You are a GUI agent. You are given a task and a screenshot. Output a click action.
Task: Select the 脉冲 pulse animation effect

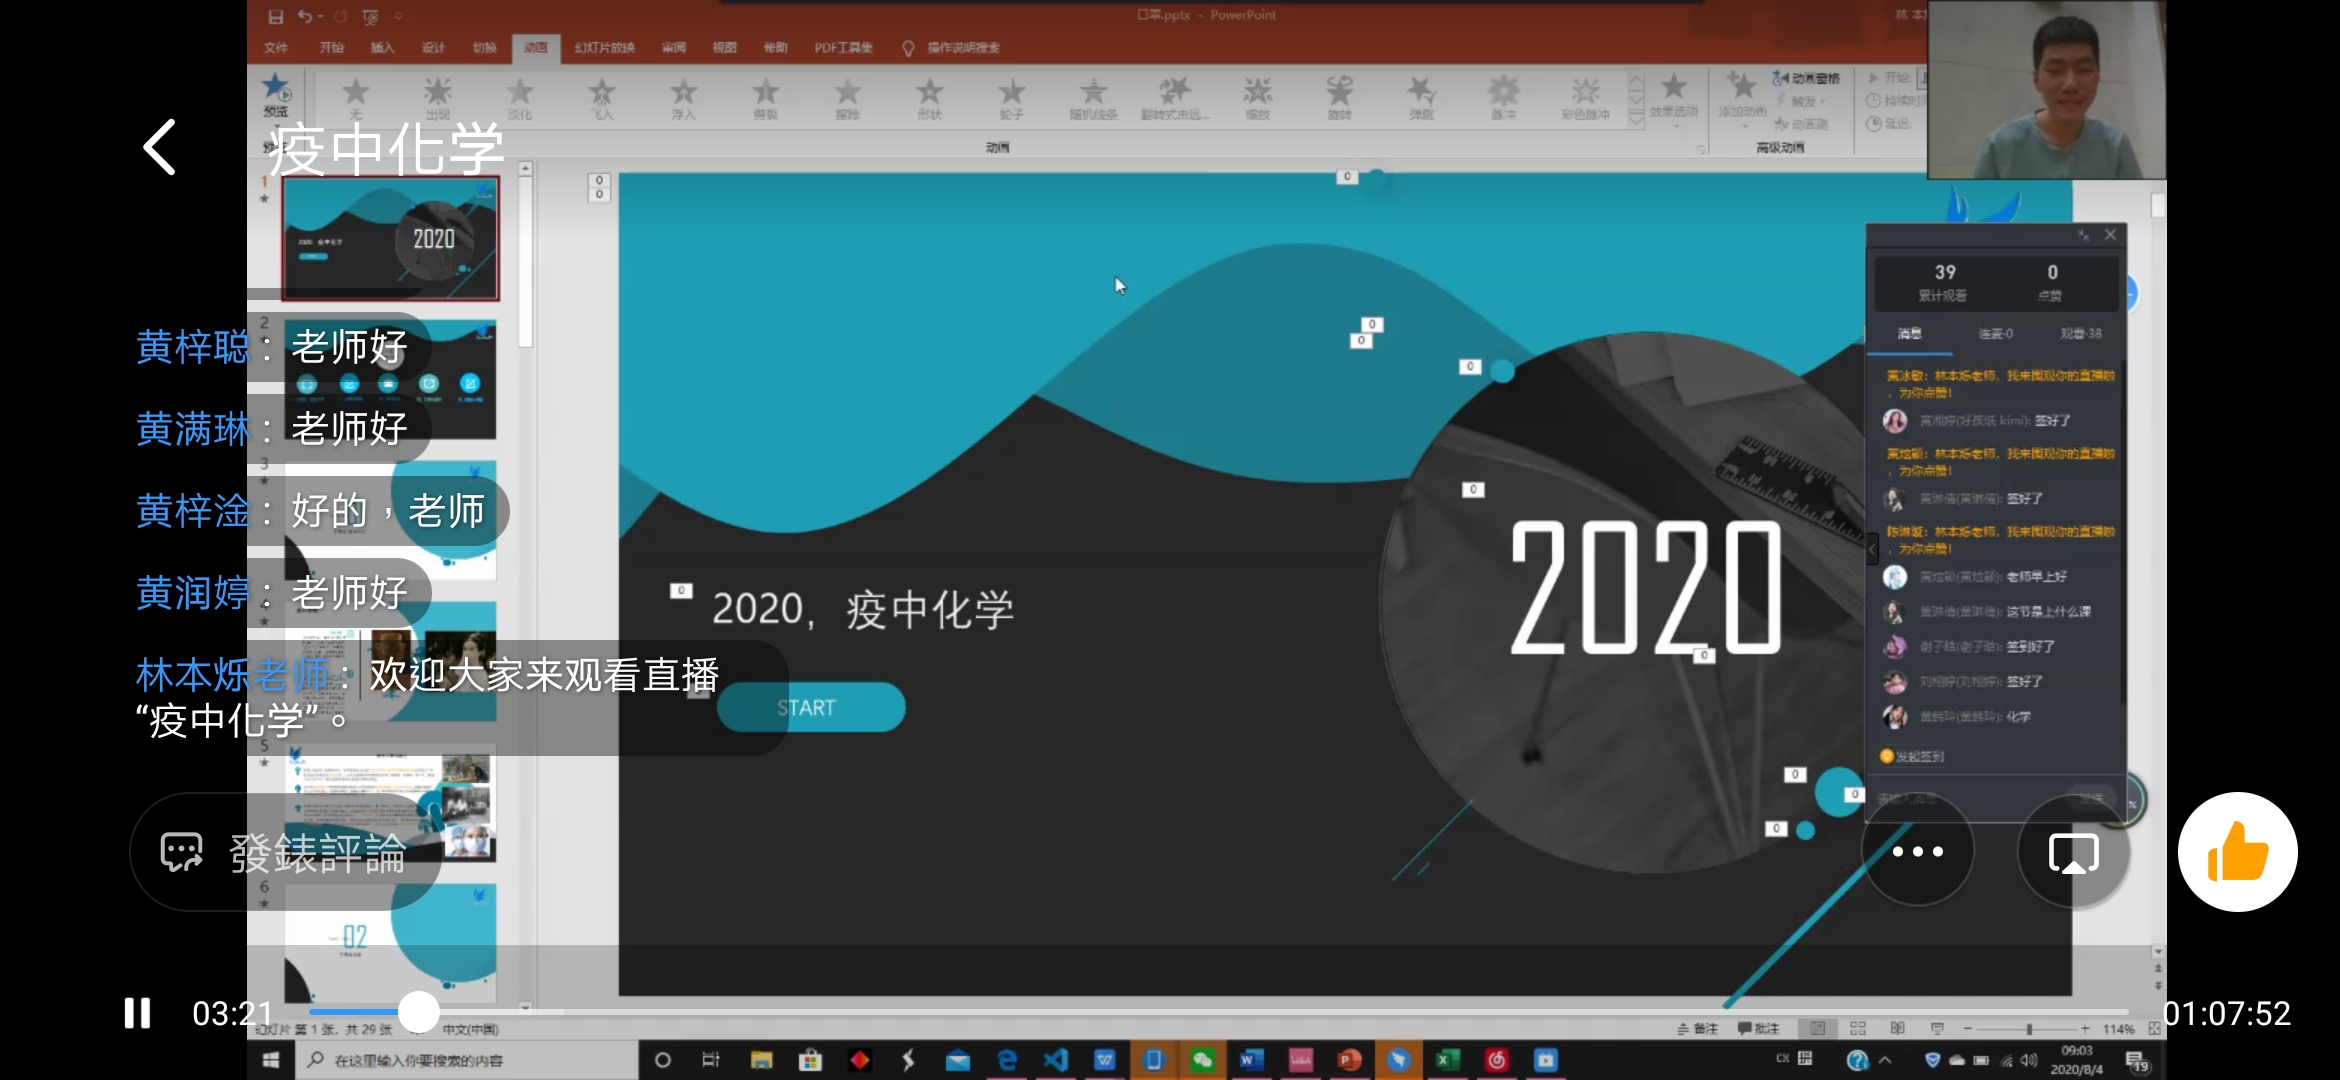point(1504,98)
